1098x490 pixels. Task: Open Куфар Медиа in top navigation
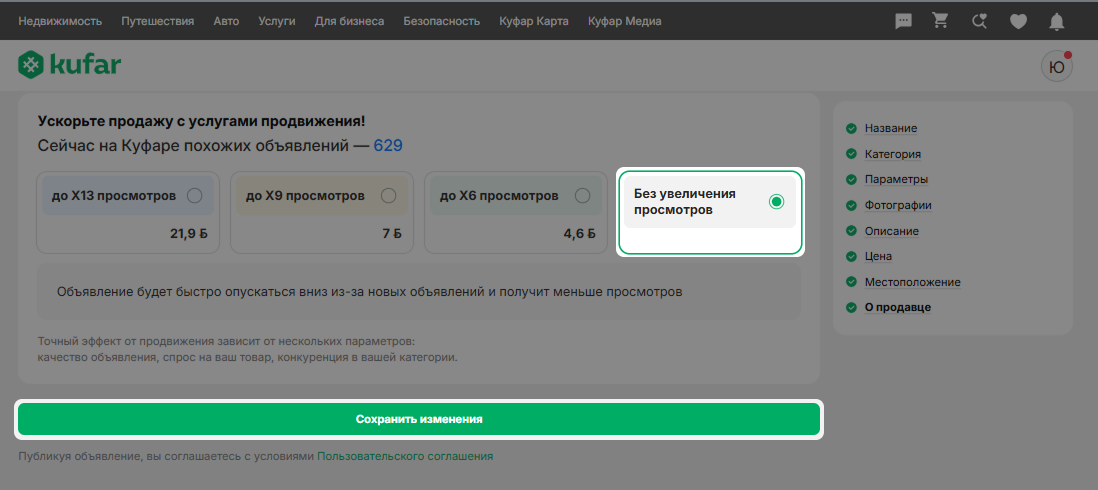tap(625, 21)
